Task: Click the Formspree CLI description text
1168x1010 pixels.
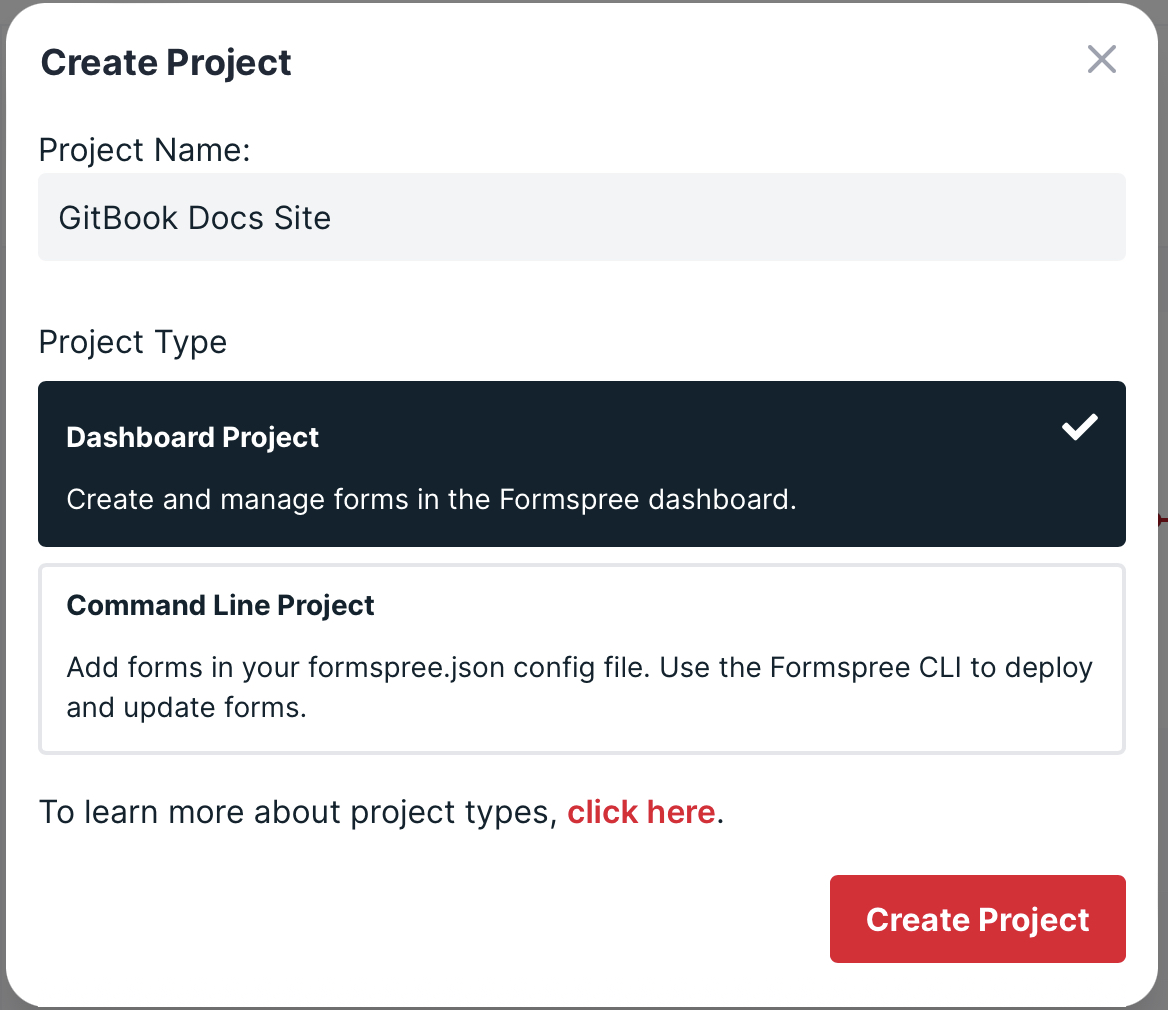Action: [x=579, y=687]
